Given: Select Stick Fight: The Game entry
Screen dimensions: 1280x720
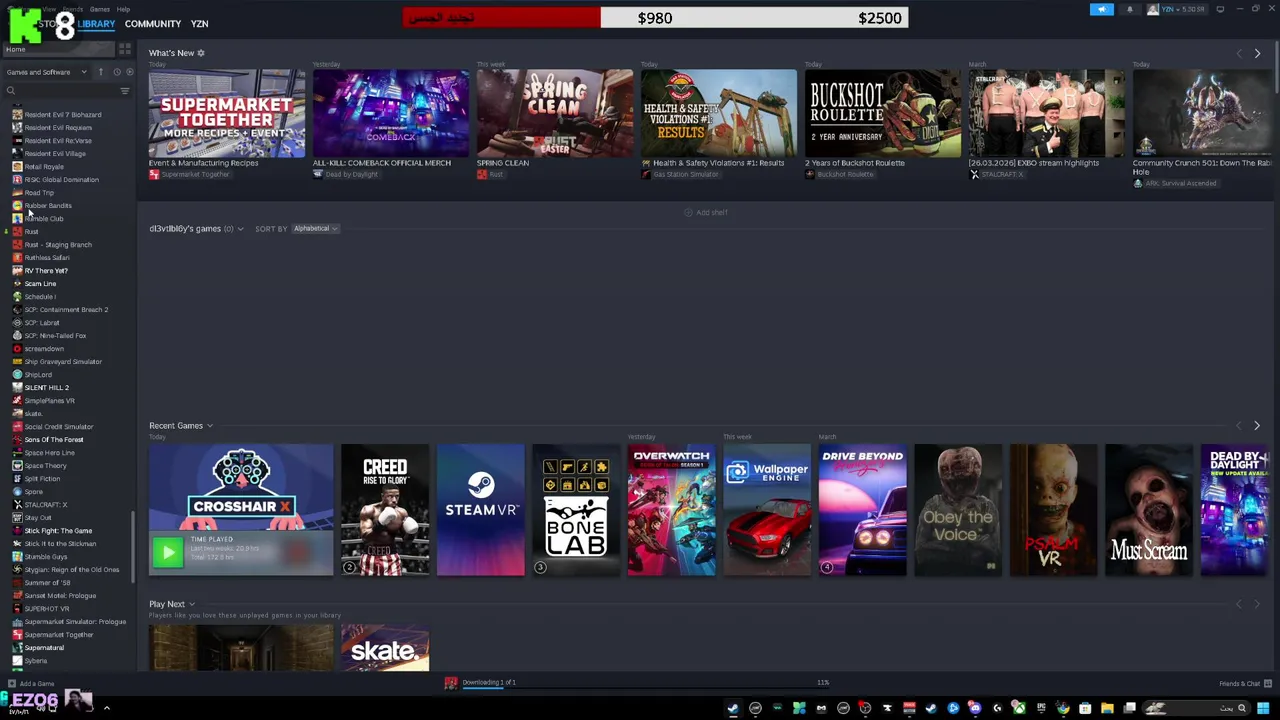Looking at the screenshot, I should [x=58, y=531].
